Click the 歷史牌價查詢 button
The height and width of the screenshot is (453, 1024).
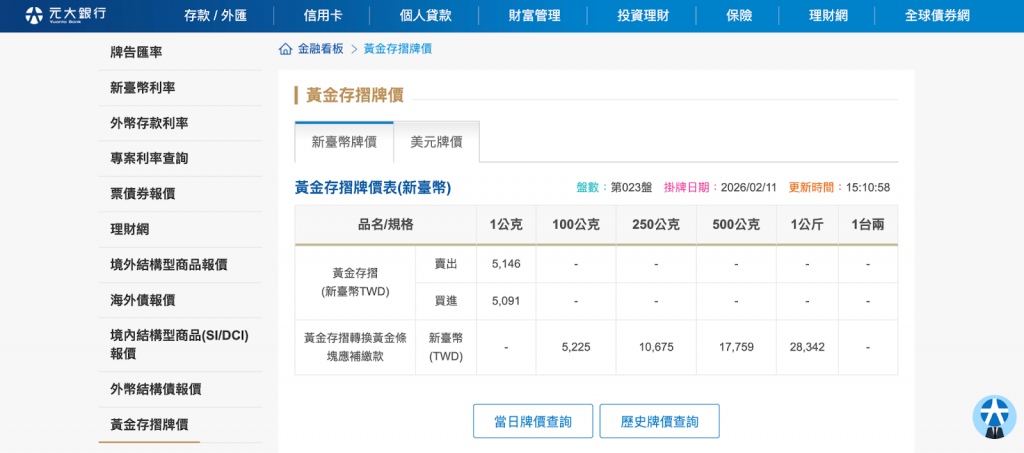pos(659,421)
